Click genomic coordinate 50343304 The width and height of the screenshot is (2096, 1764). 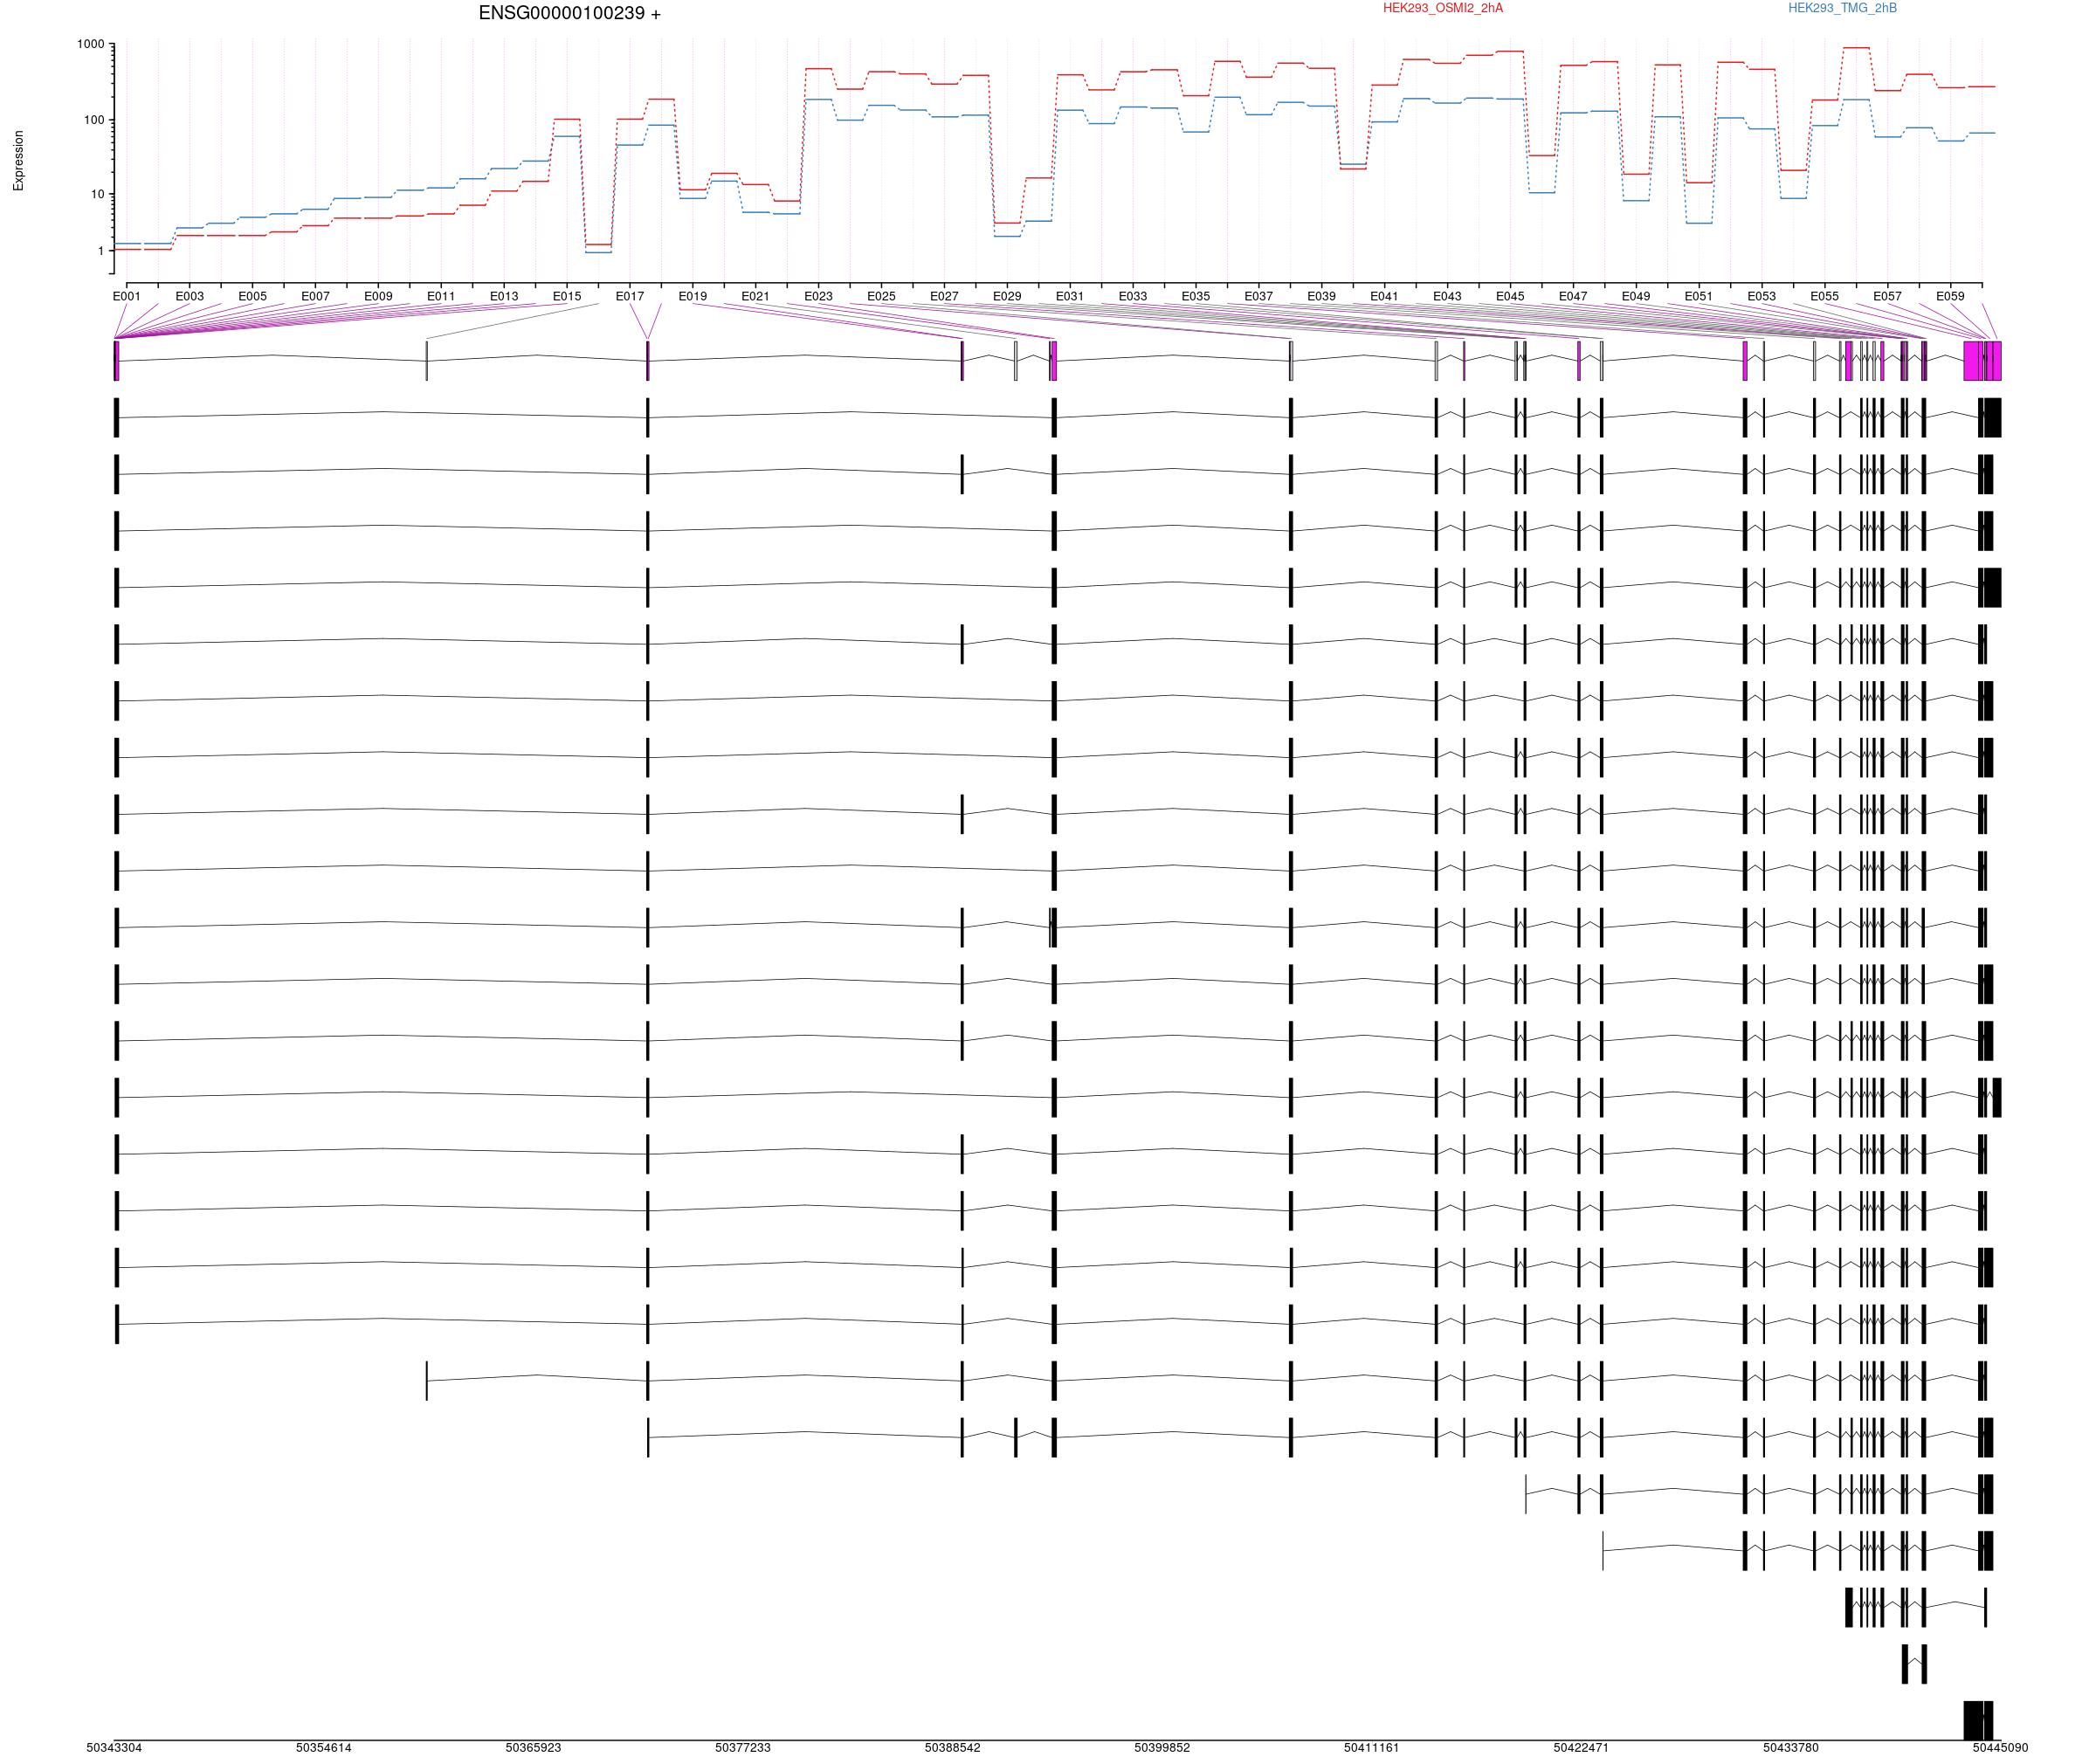coord(114,1748)
